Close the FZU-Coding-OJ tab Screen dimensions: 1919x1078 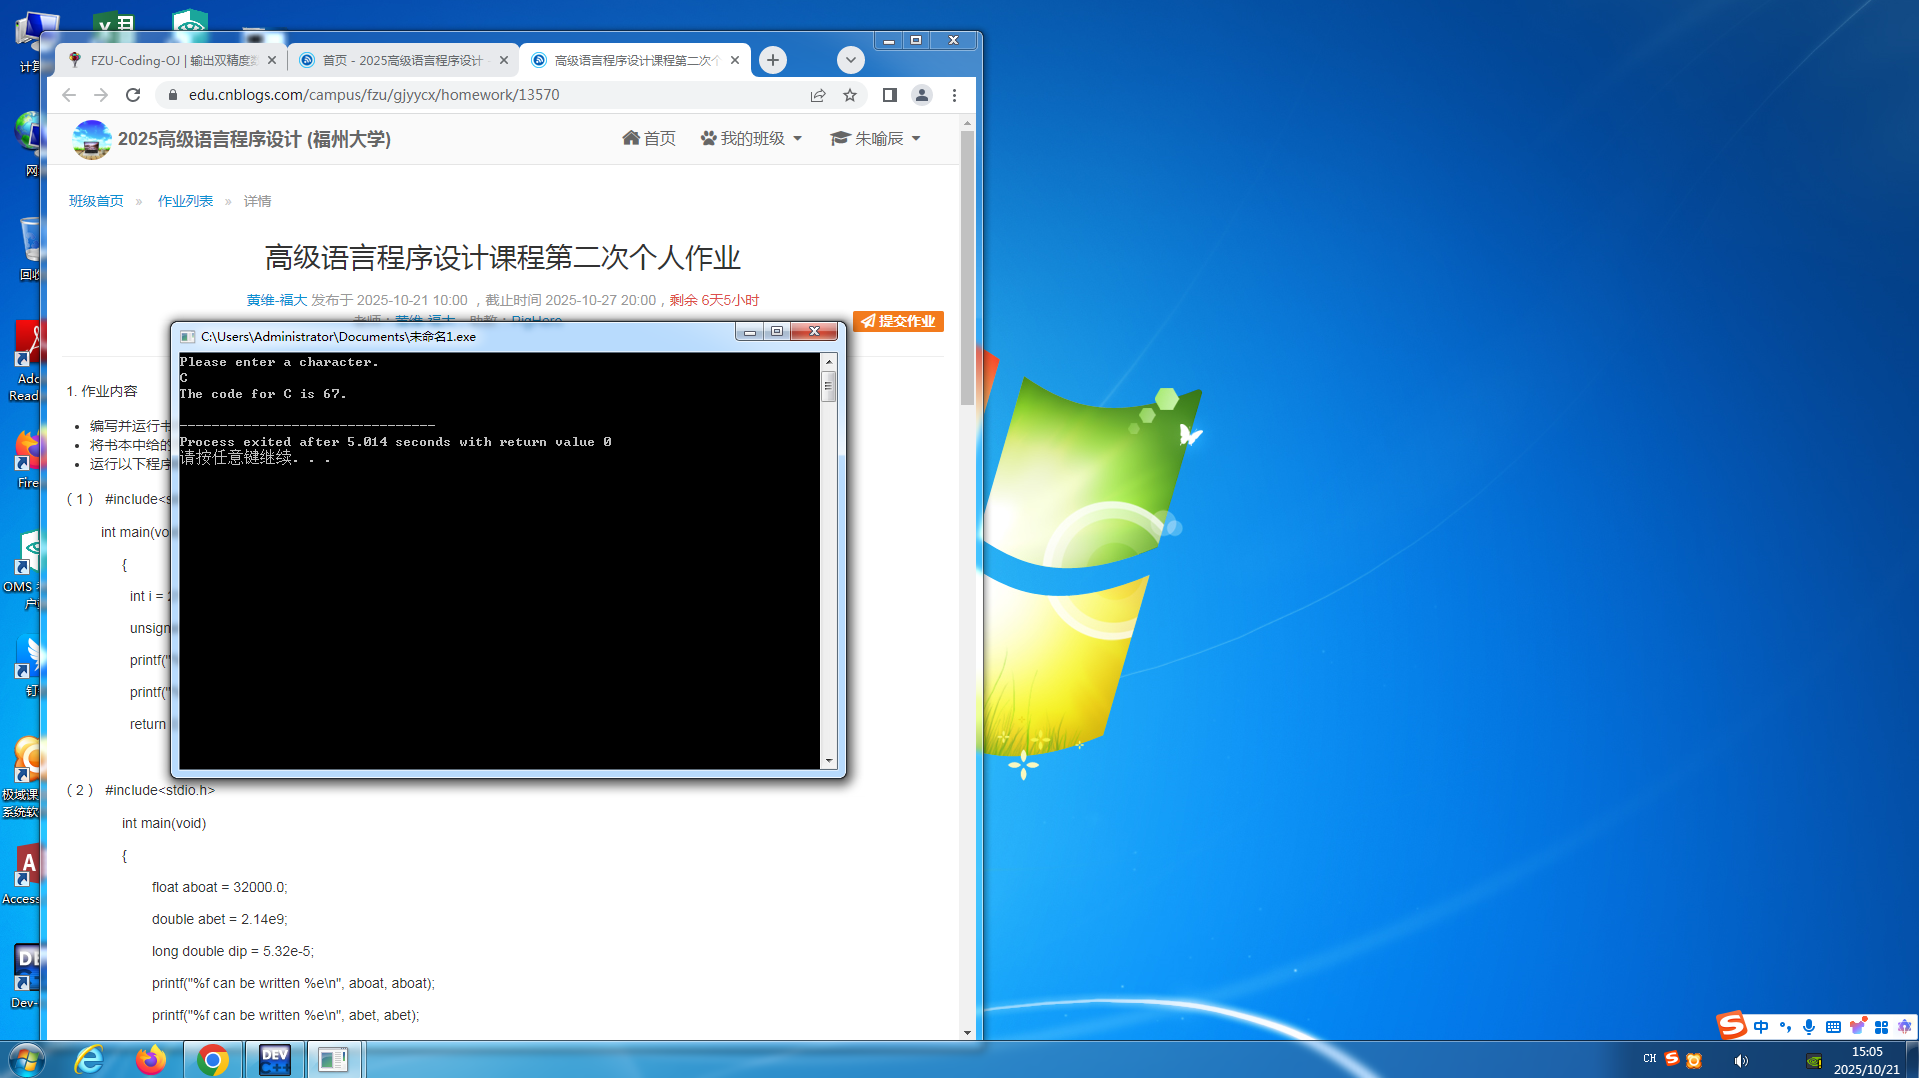coord(272,60)
